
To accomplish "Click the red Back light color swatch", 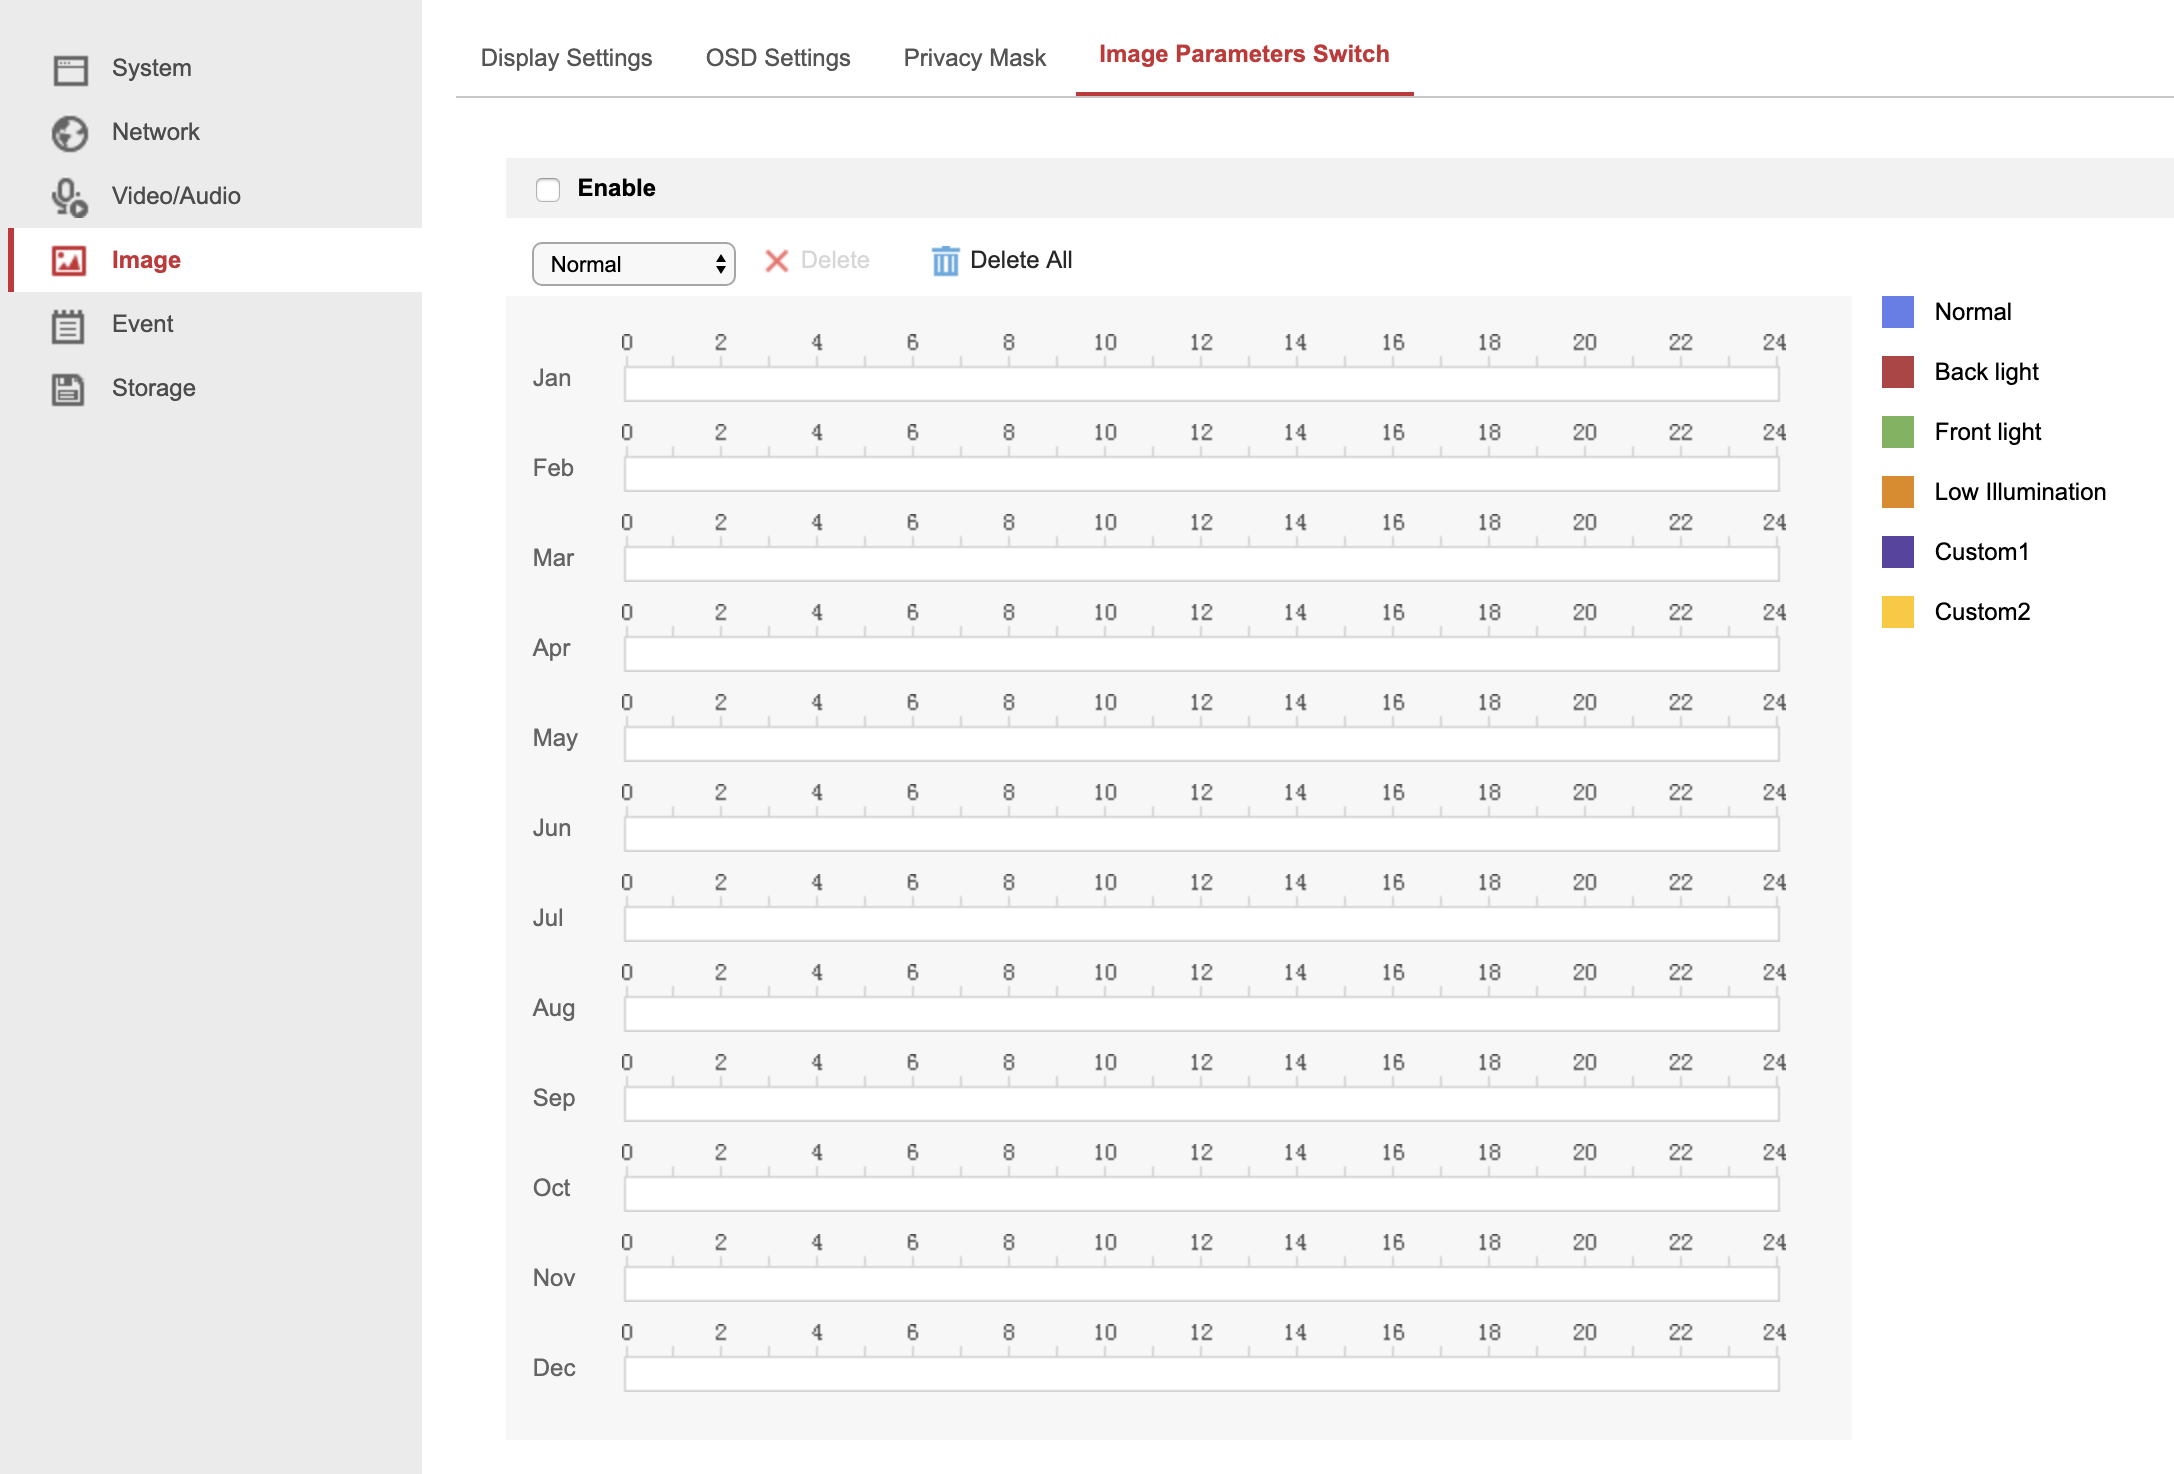I will coord(1897,372).
